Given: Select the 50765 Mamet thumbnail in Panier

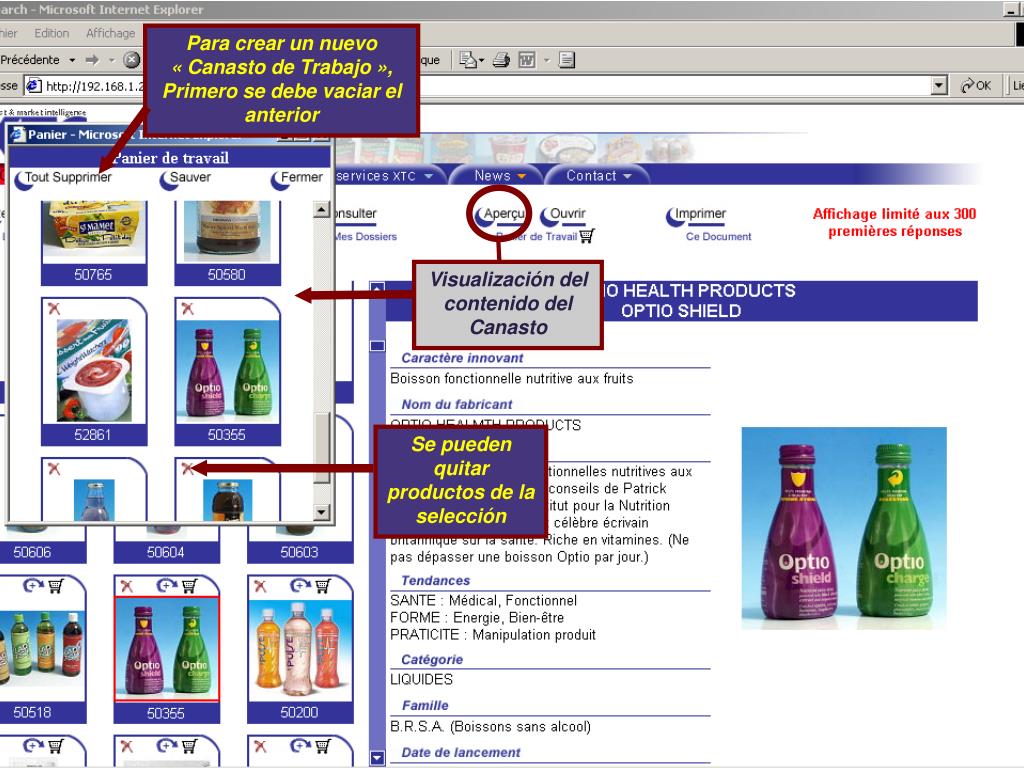Looking at the screenshot, I should pyautogui.click(x=94, y=229).
